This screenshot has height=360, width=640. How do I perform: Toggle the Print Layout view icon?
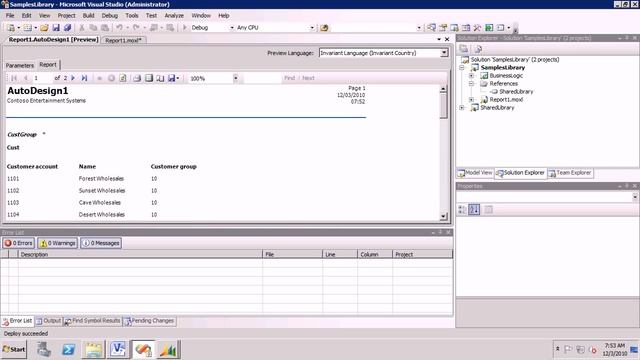pyautogui.click(x=149, y=78)
